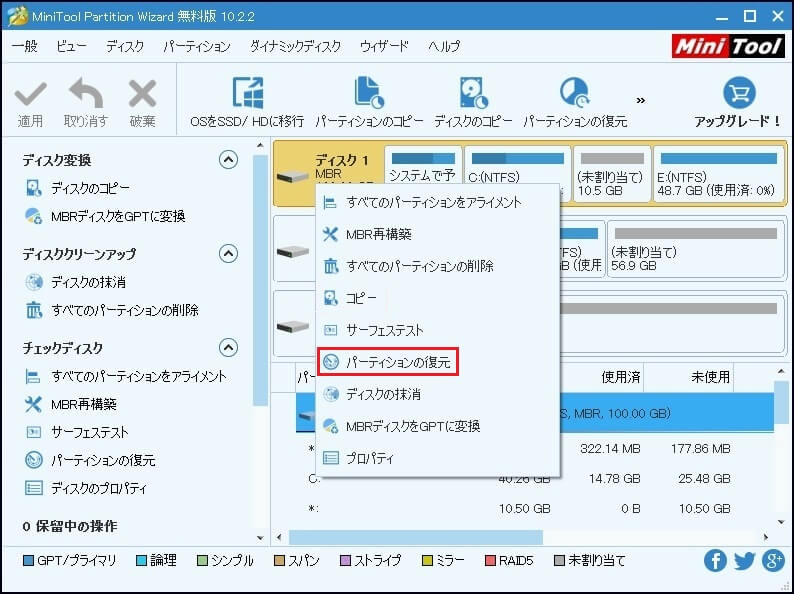Click the GPT/プライマリ legend color swatch

click(x=29, y=561)
